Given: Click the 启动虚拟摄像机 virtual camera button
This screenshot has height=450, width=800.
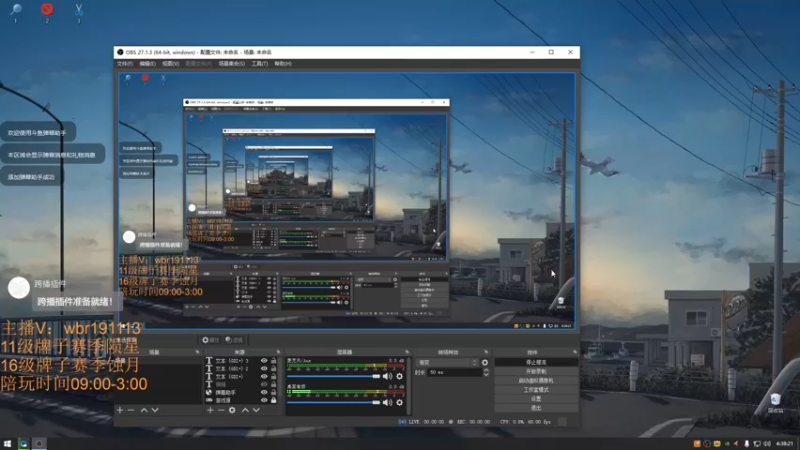Looking at the screenshot, I should click(x=536, y=381).
